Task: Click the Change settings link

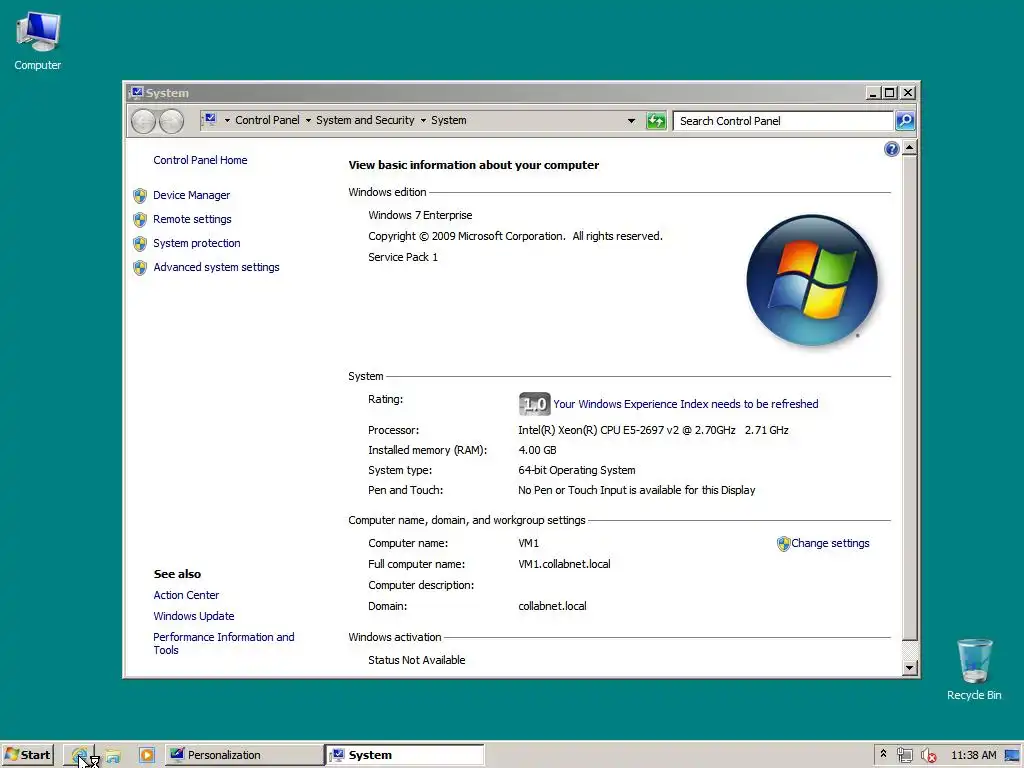Action: coord(830,543)
